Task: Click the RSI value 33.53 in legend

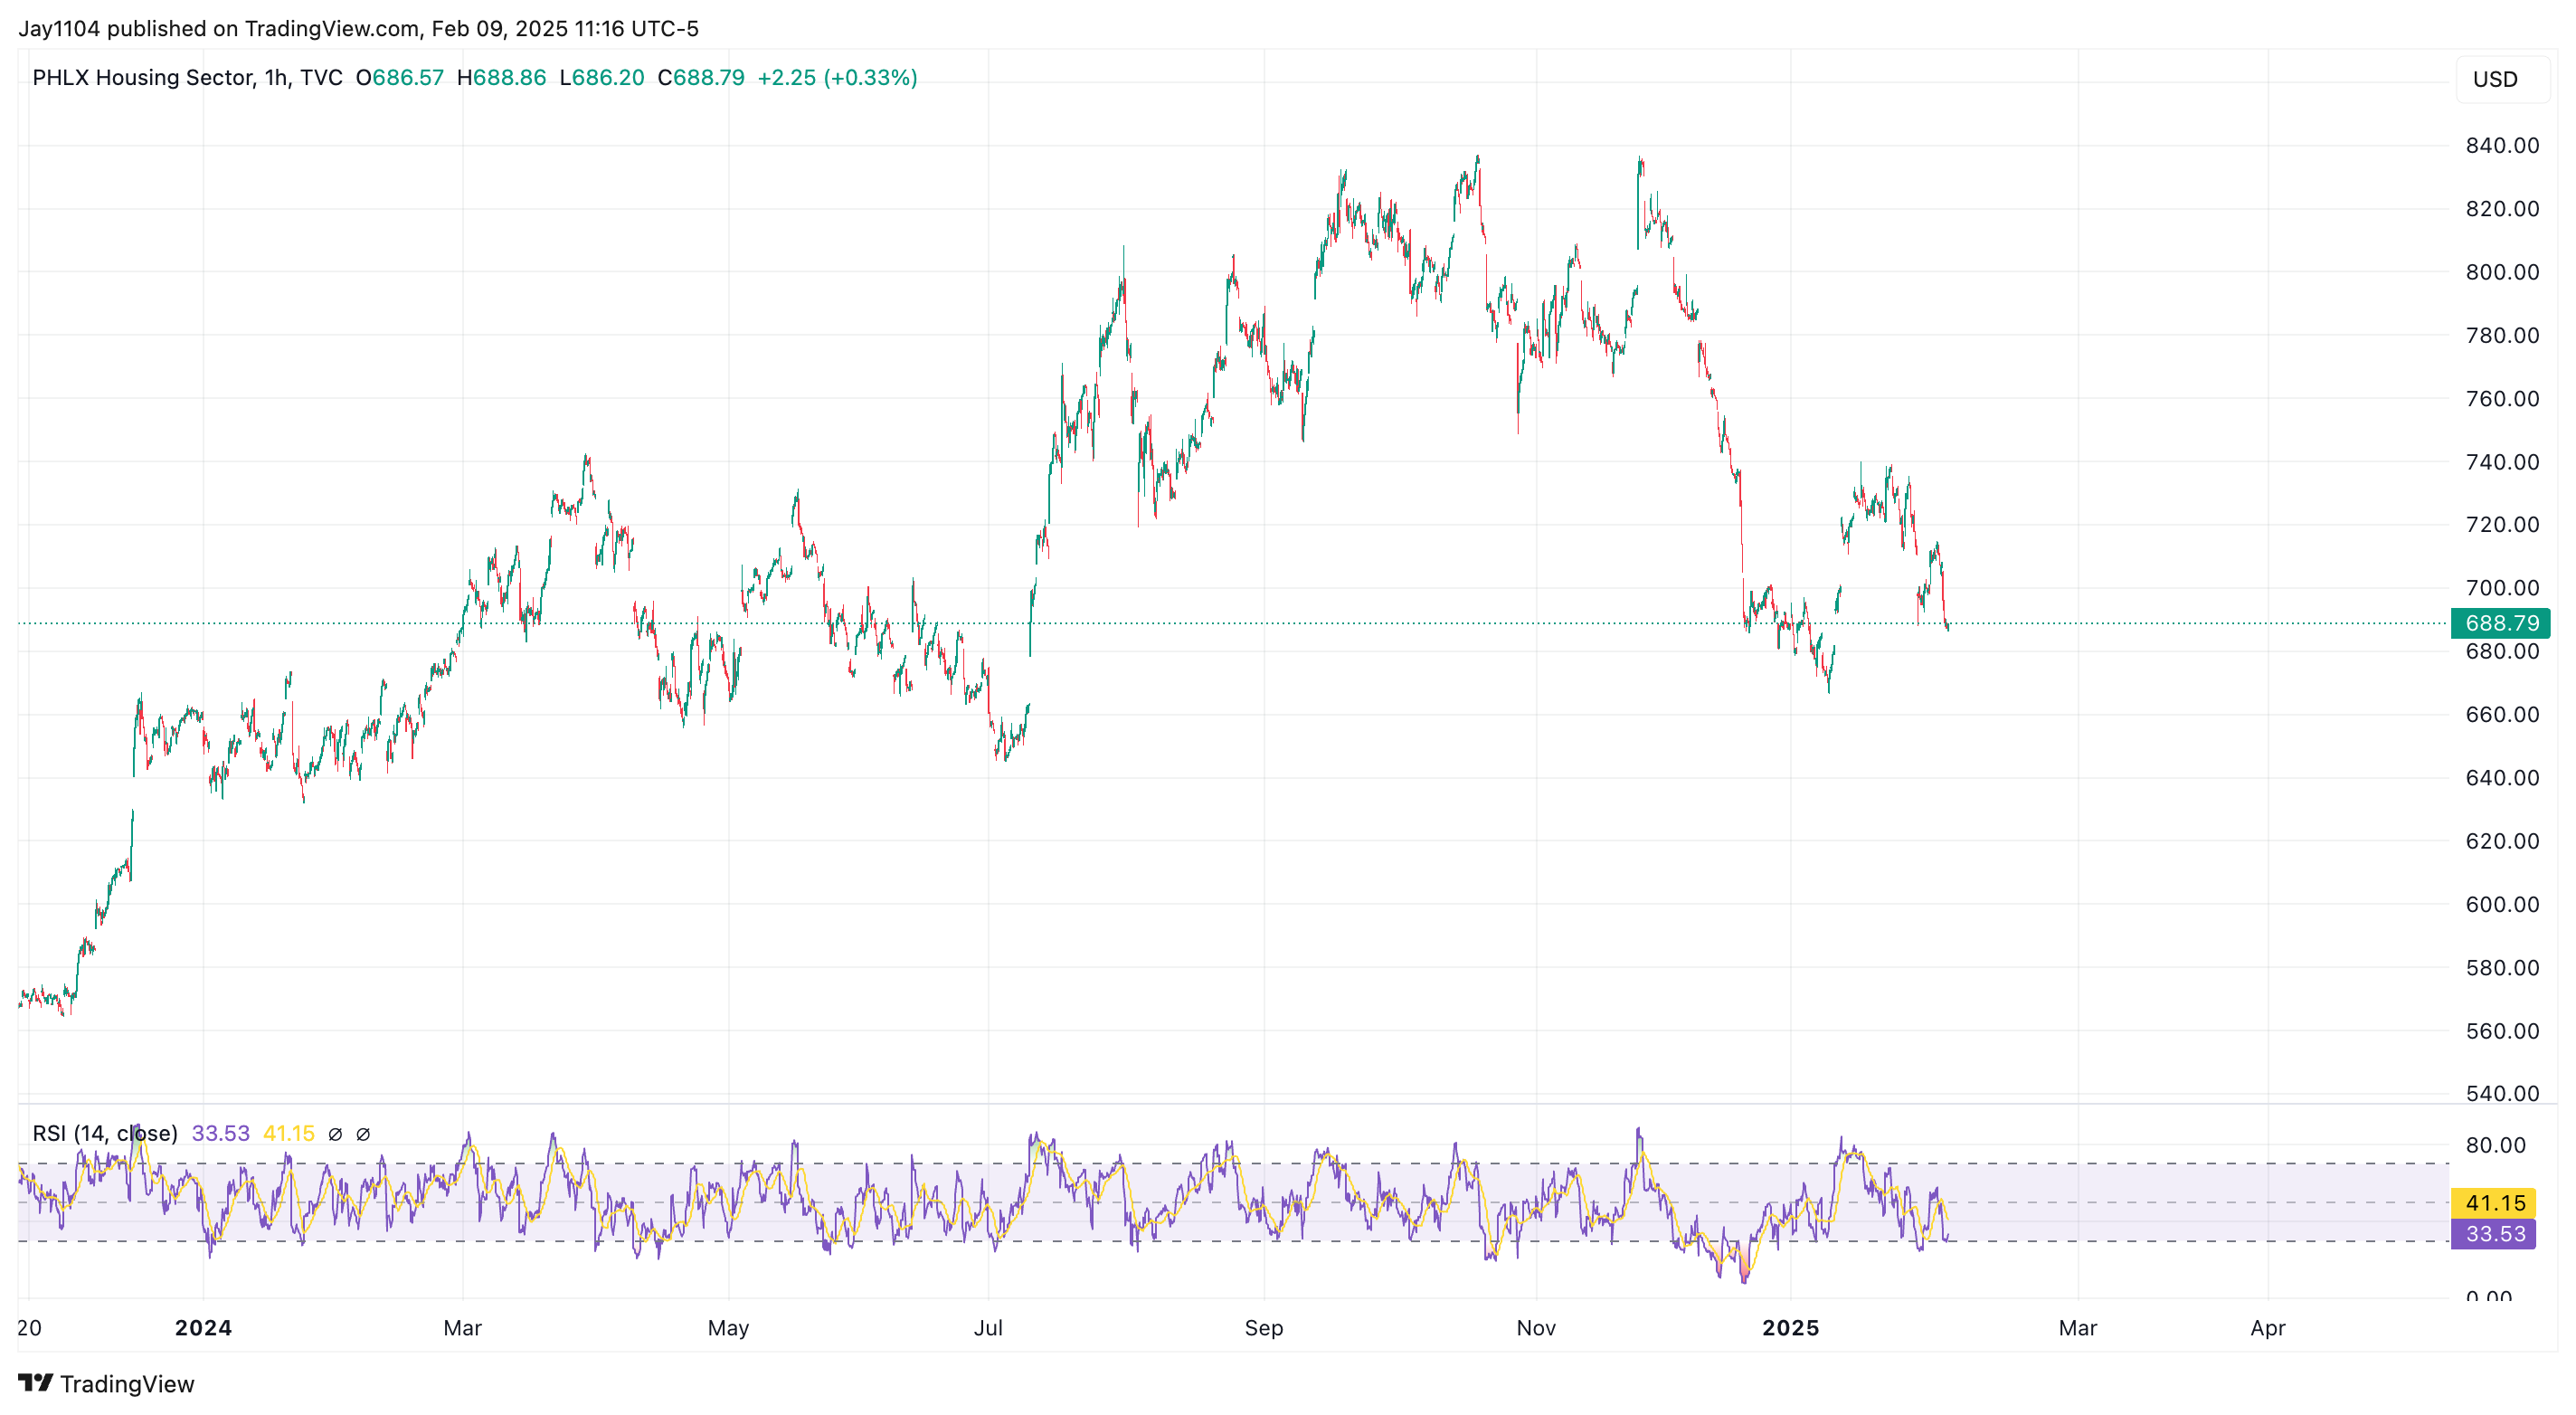Action: (221, 1133)
